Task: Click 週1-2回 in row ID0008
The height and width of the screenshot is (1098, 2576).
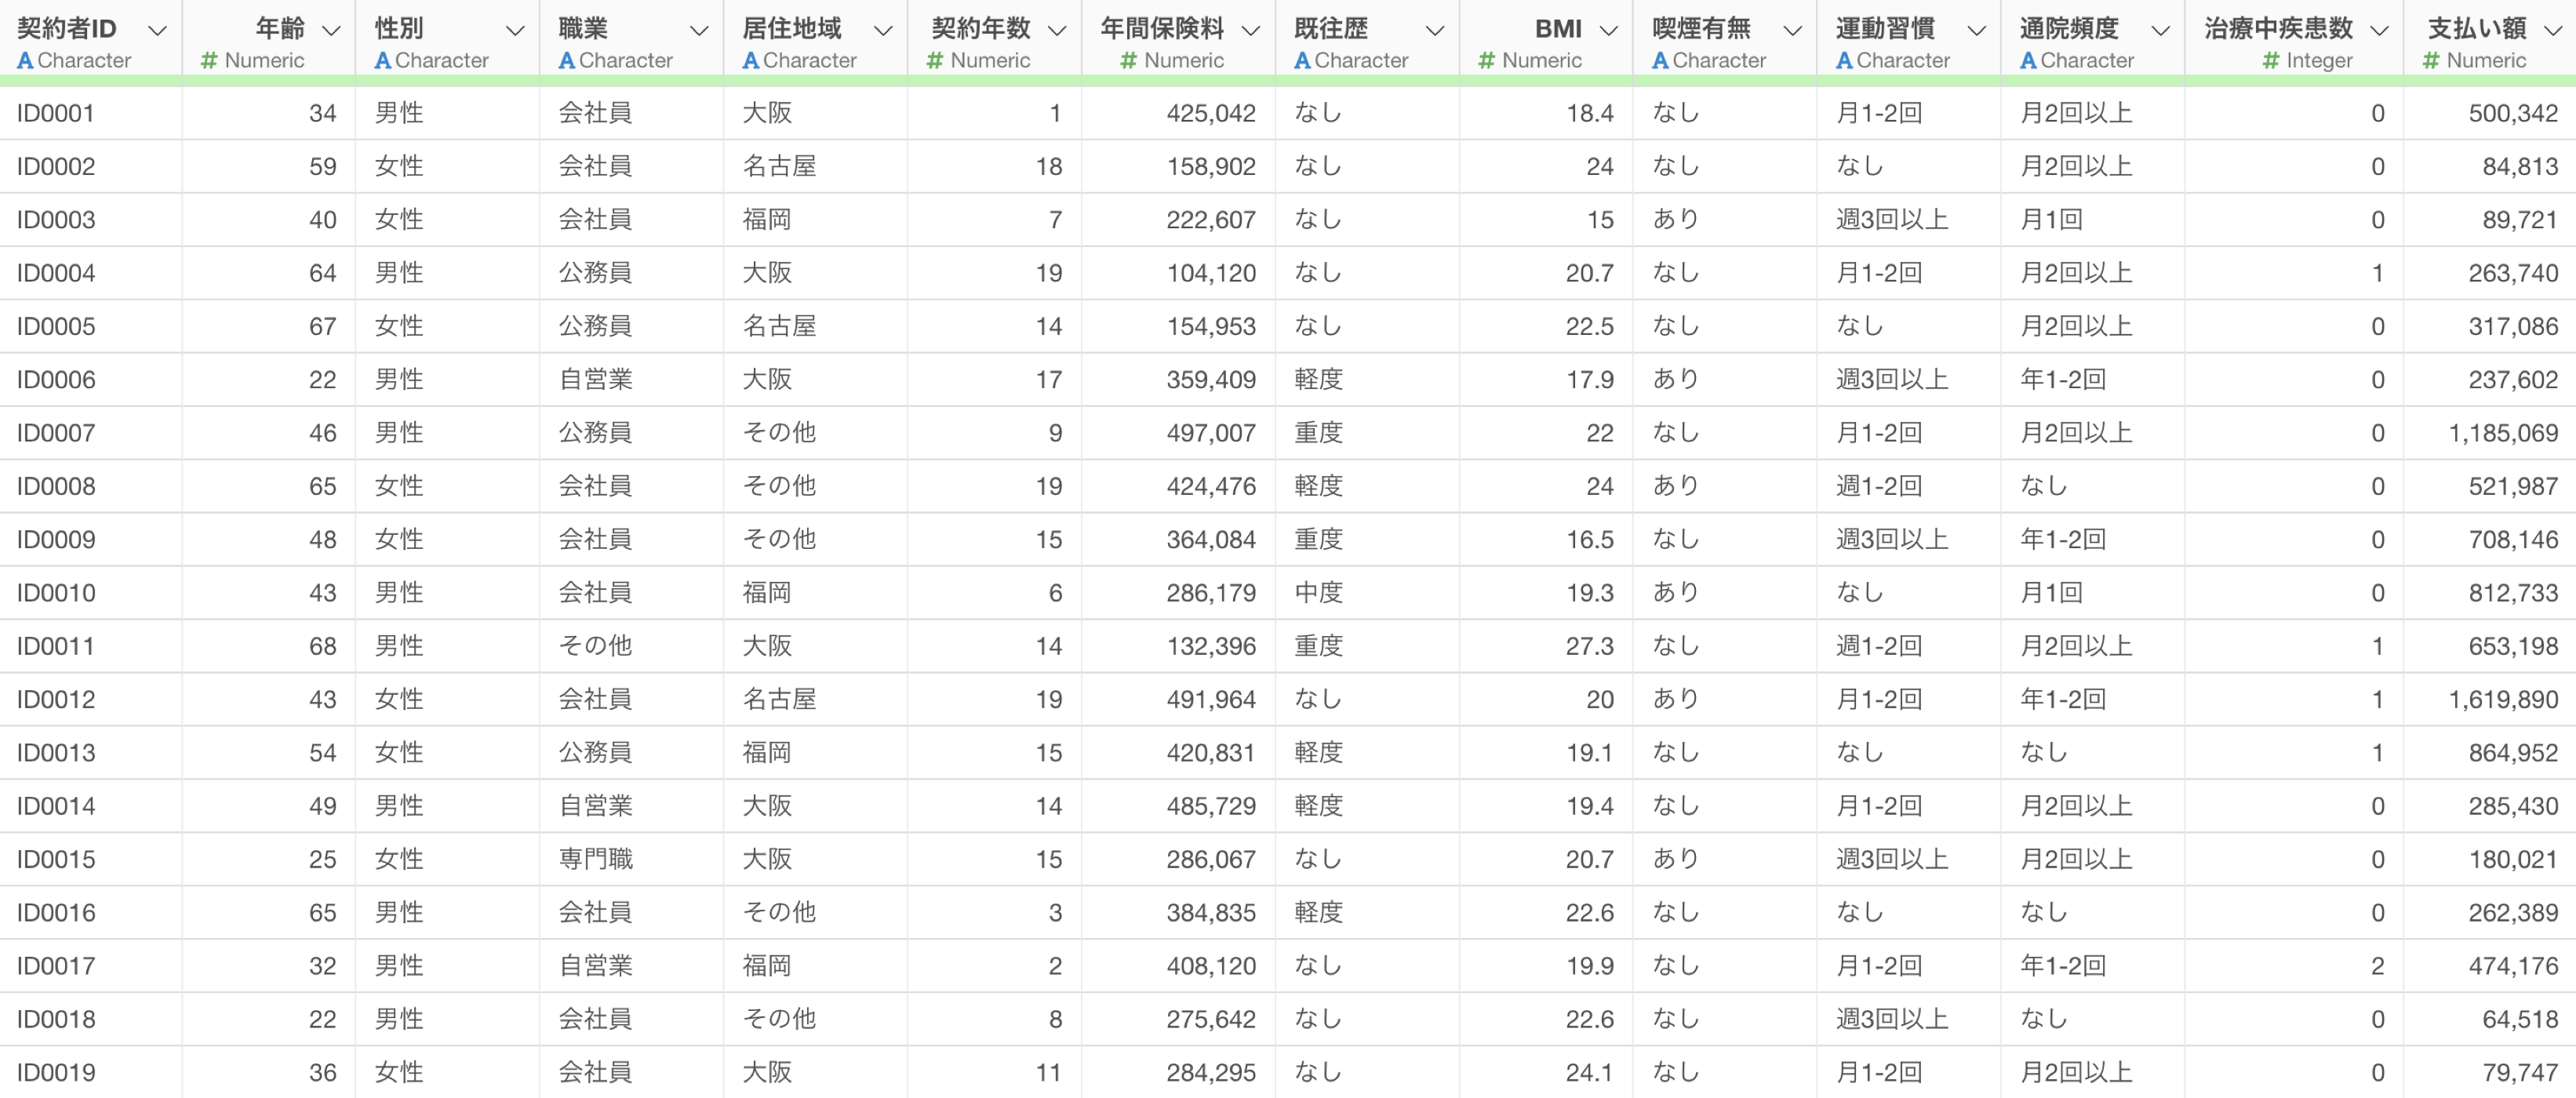Action: (1879, 486)
